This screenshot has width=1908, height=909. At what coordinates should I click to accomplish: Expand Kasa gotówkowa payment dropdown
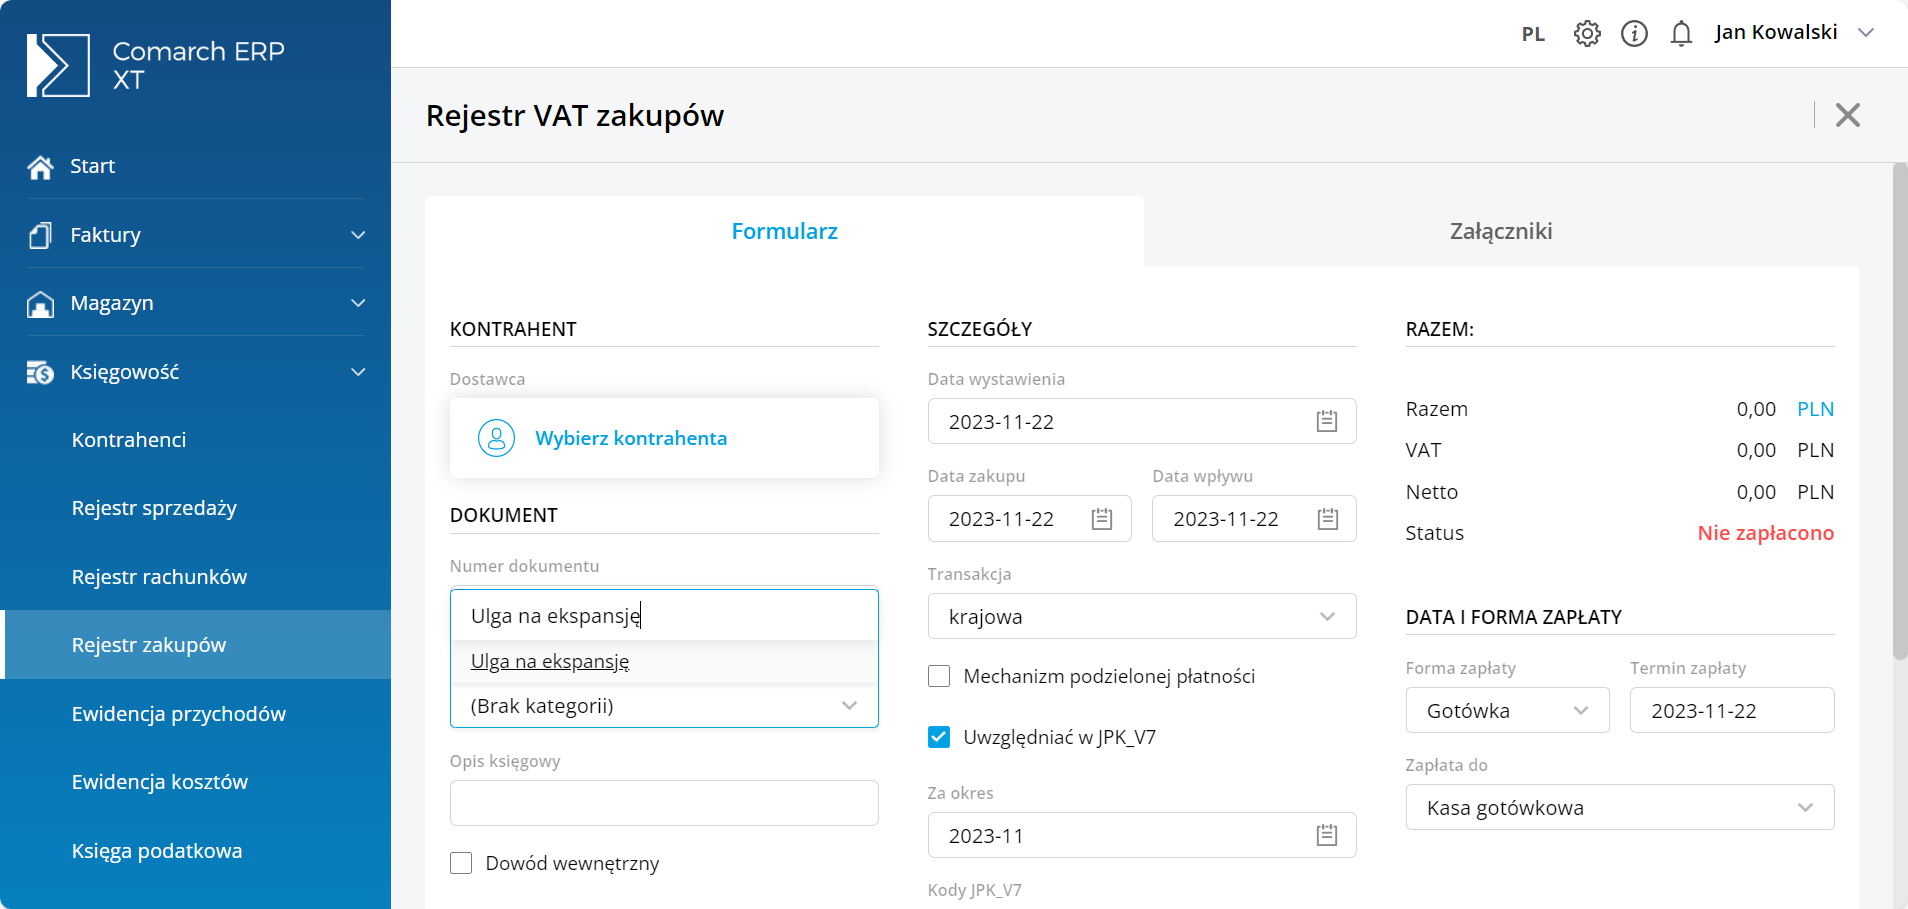click(x=1620, y=807)
